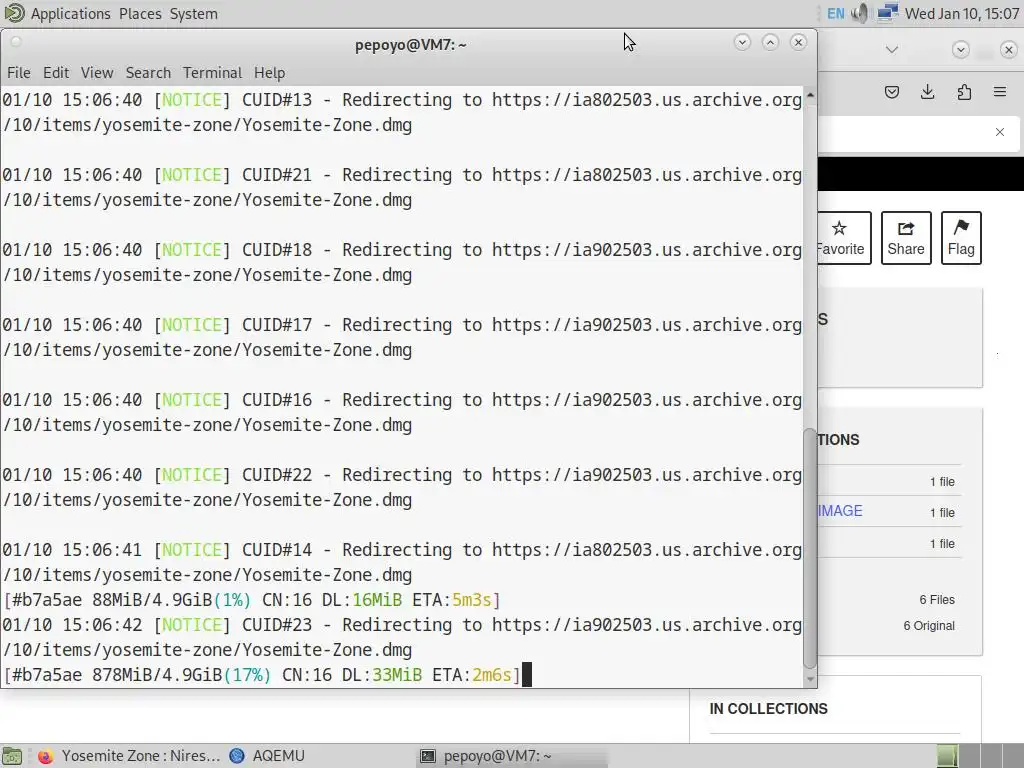Dismiss the Firefox notification bar with X
This screenshot has width=1024, height=768.
point(1000,132)
